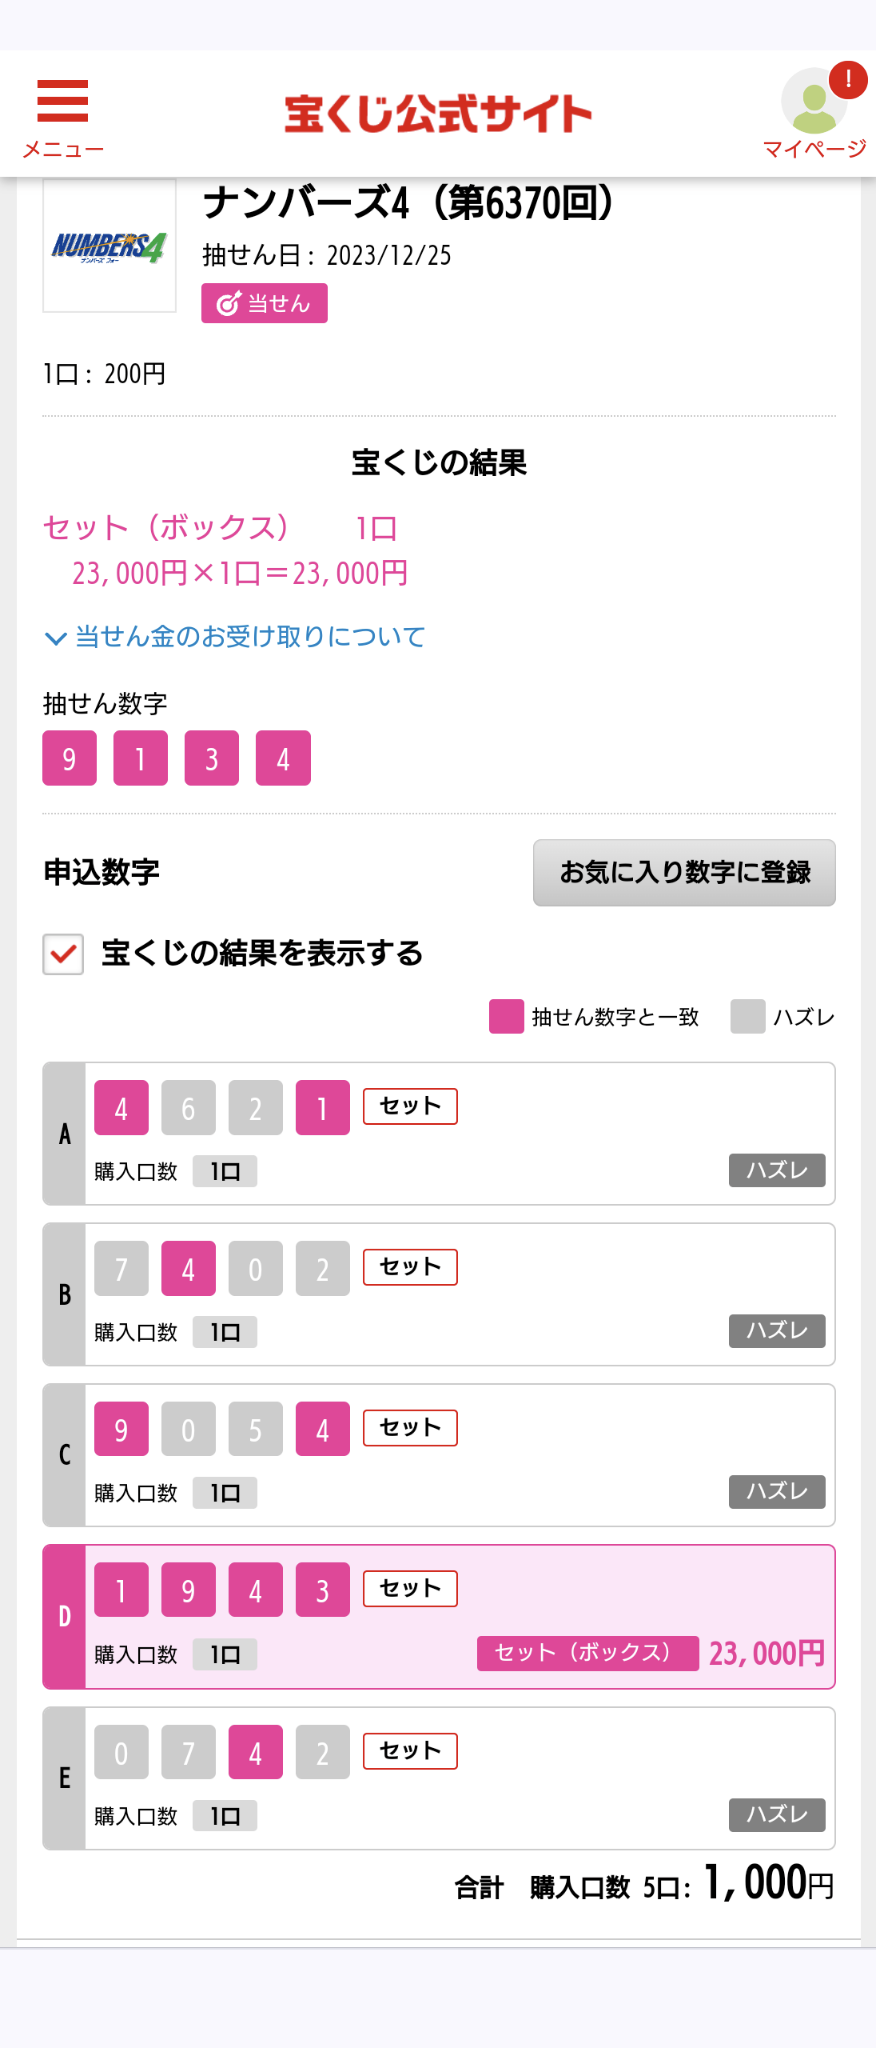This screenshot has height=2048, width=876.
Task: Click the セット(ボックス) winning label
Action: coord(587,1653)
